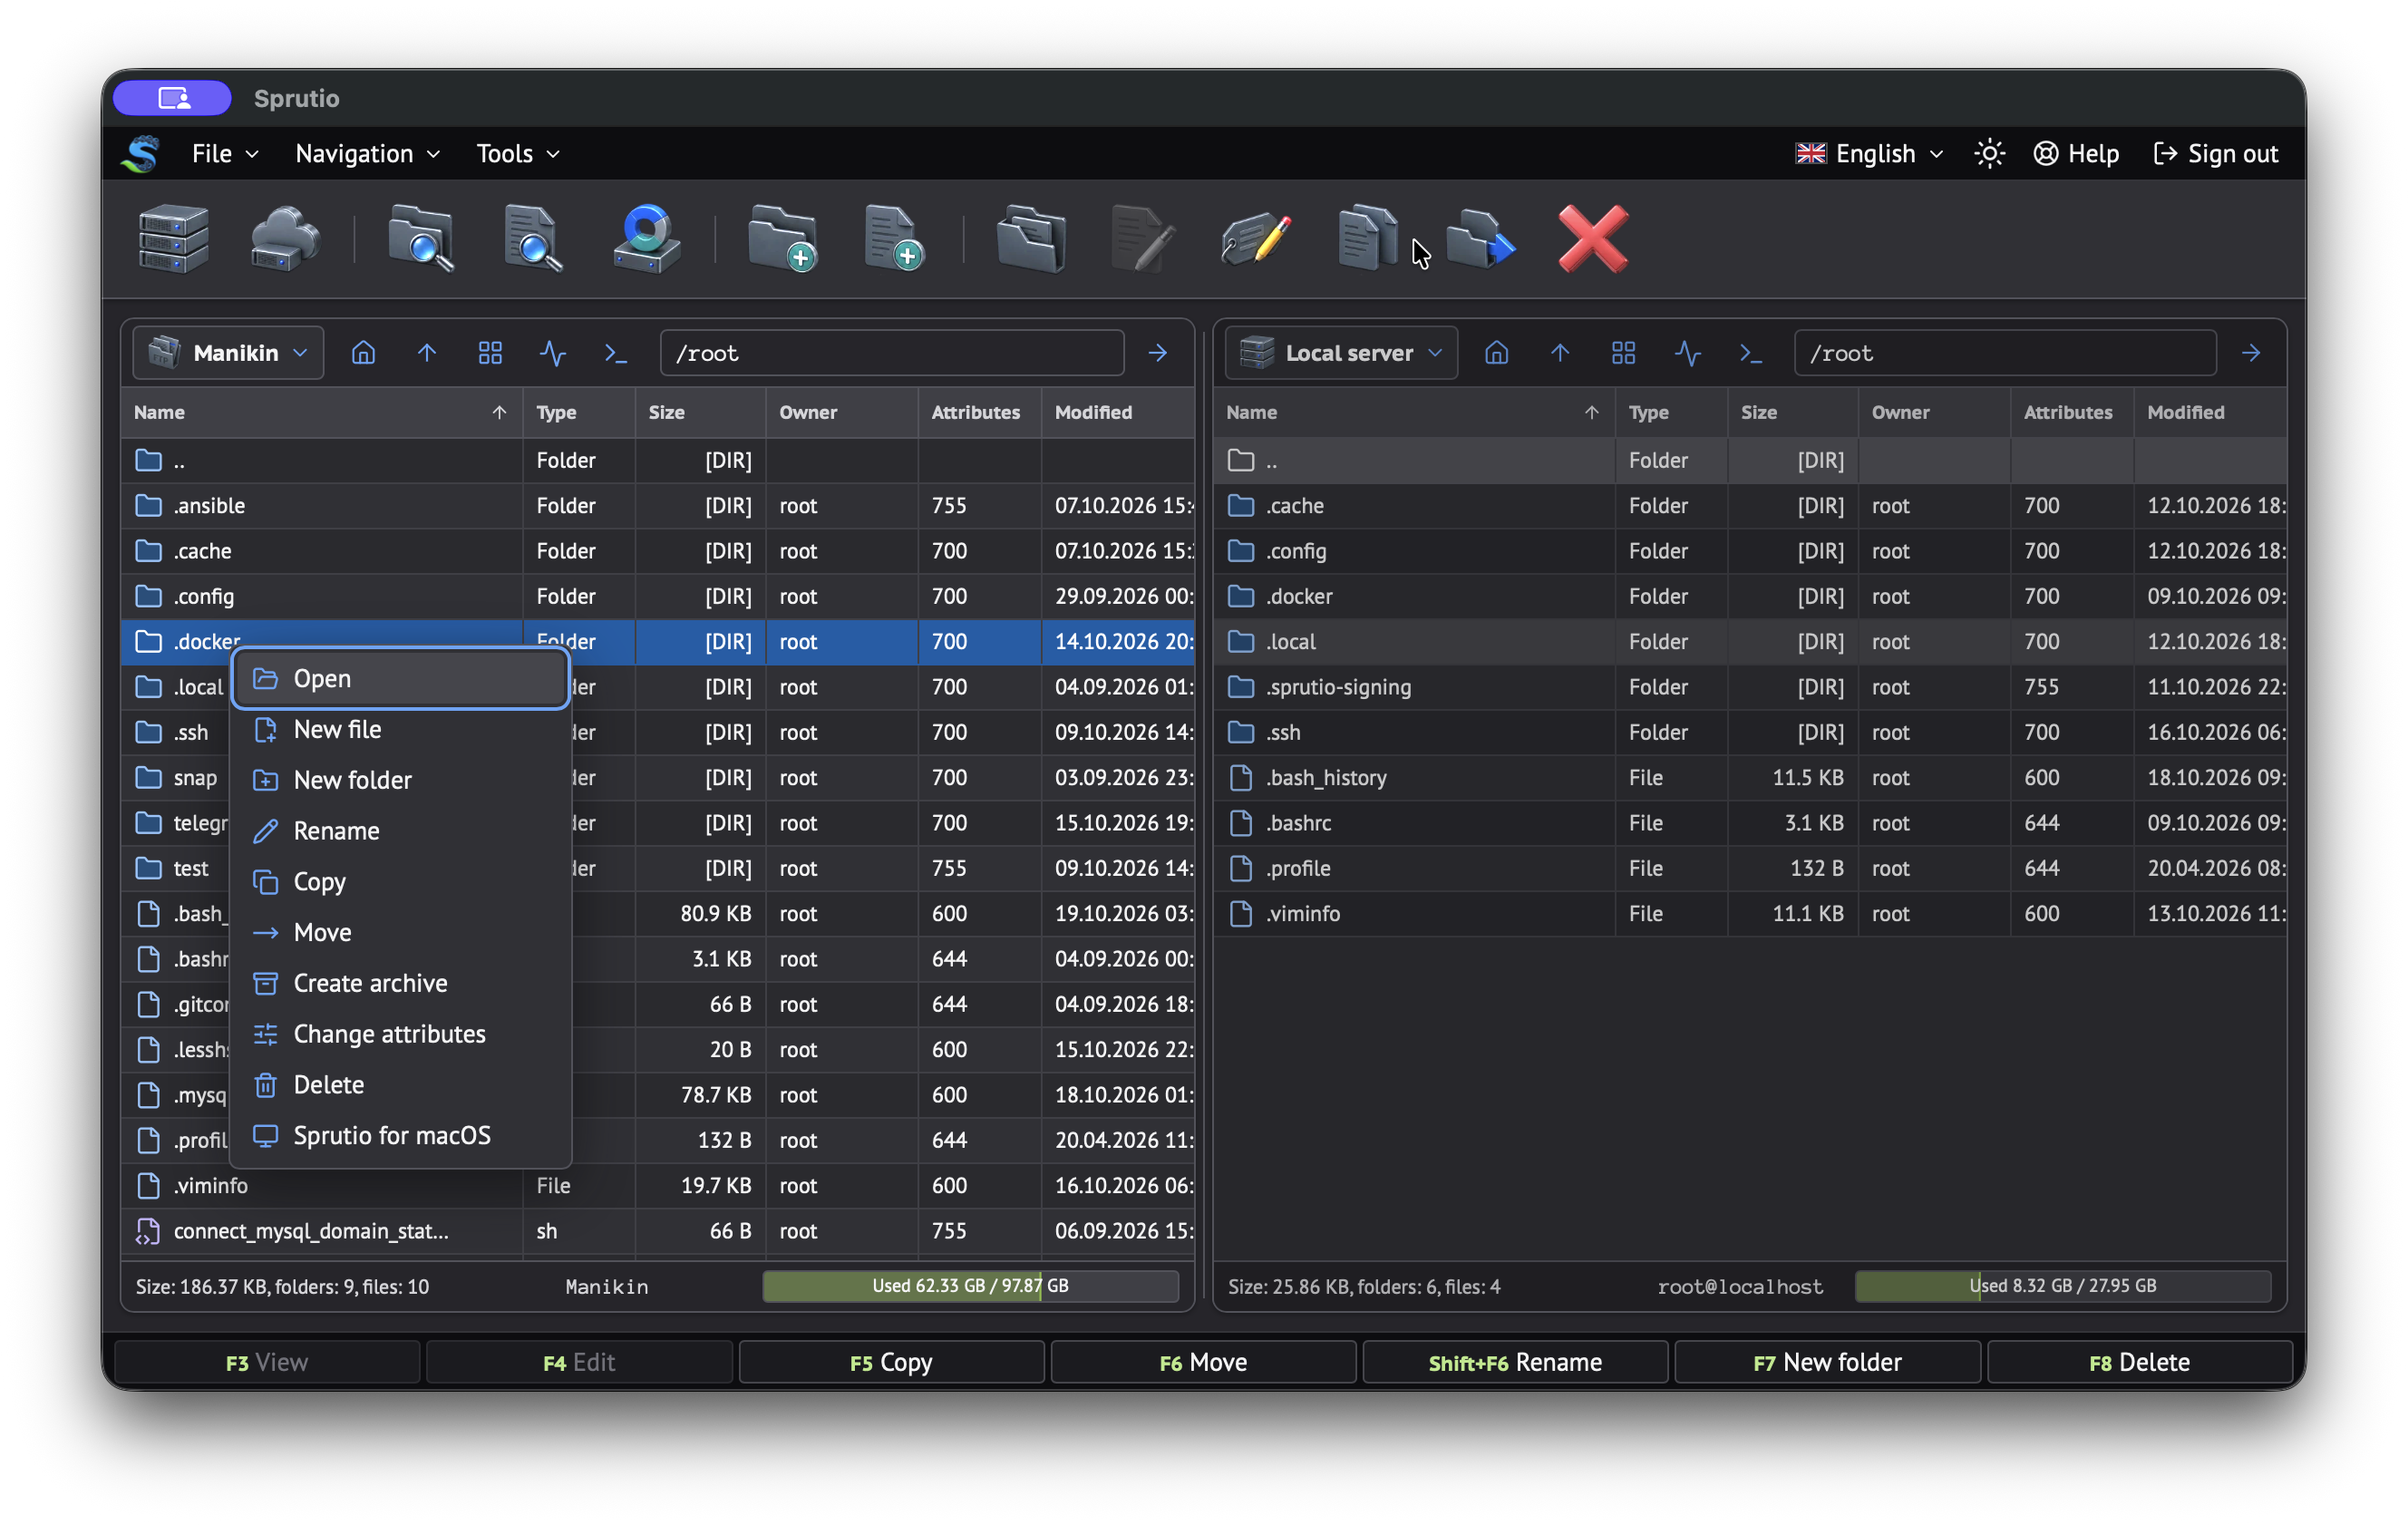The width and height of the screenshot is (2408, 1525).
Task: Open activity monitor in Manikin panel
Action: tap(553, 353)
